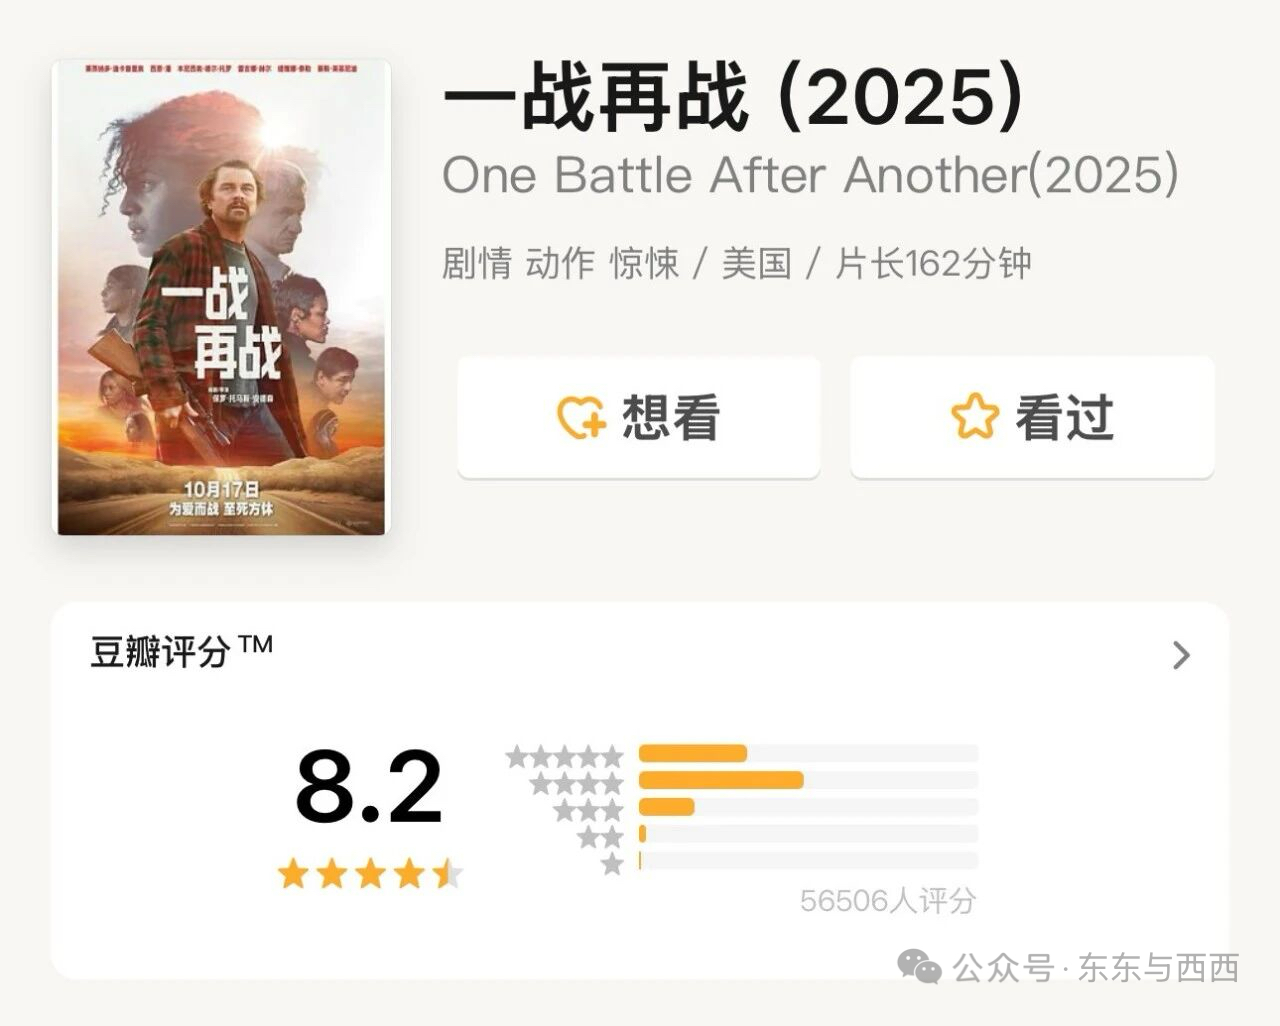Click the four-star row icons
The image size is (1280, 1026).
577,783
